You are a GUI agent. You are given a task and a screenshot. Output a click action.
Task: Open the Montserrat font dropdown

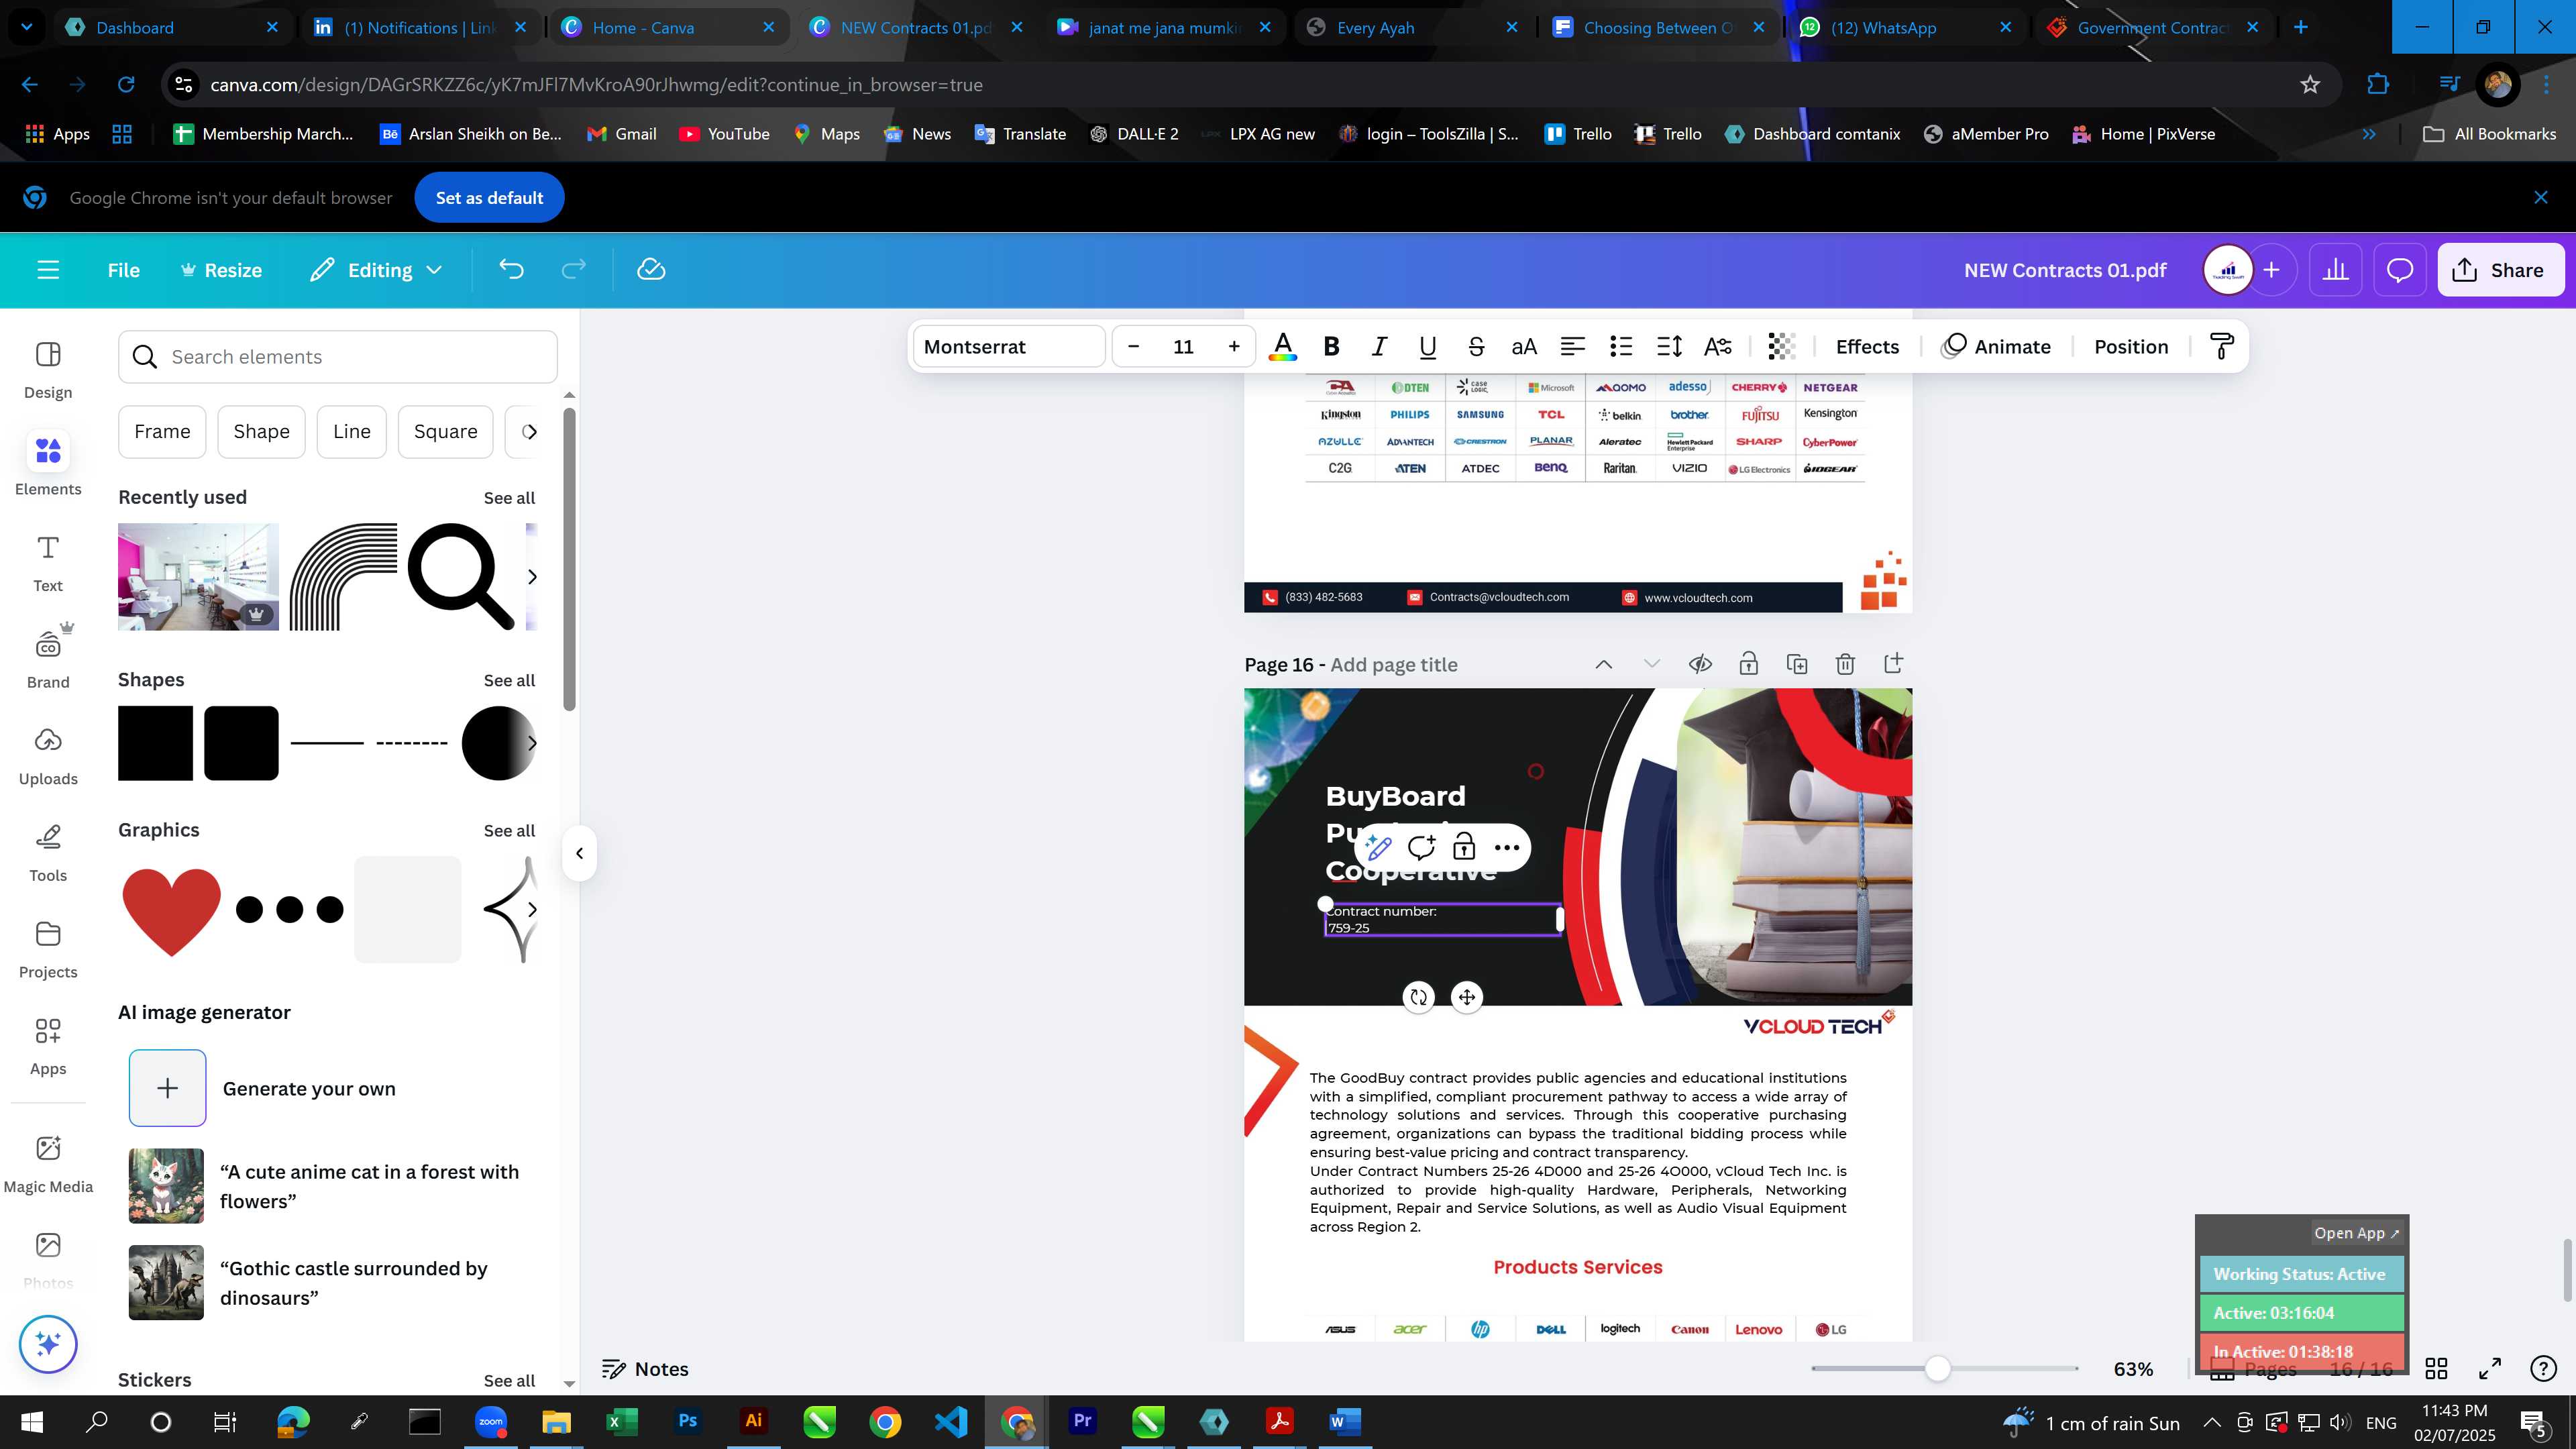click(1008, 346)
